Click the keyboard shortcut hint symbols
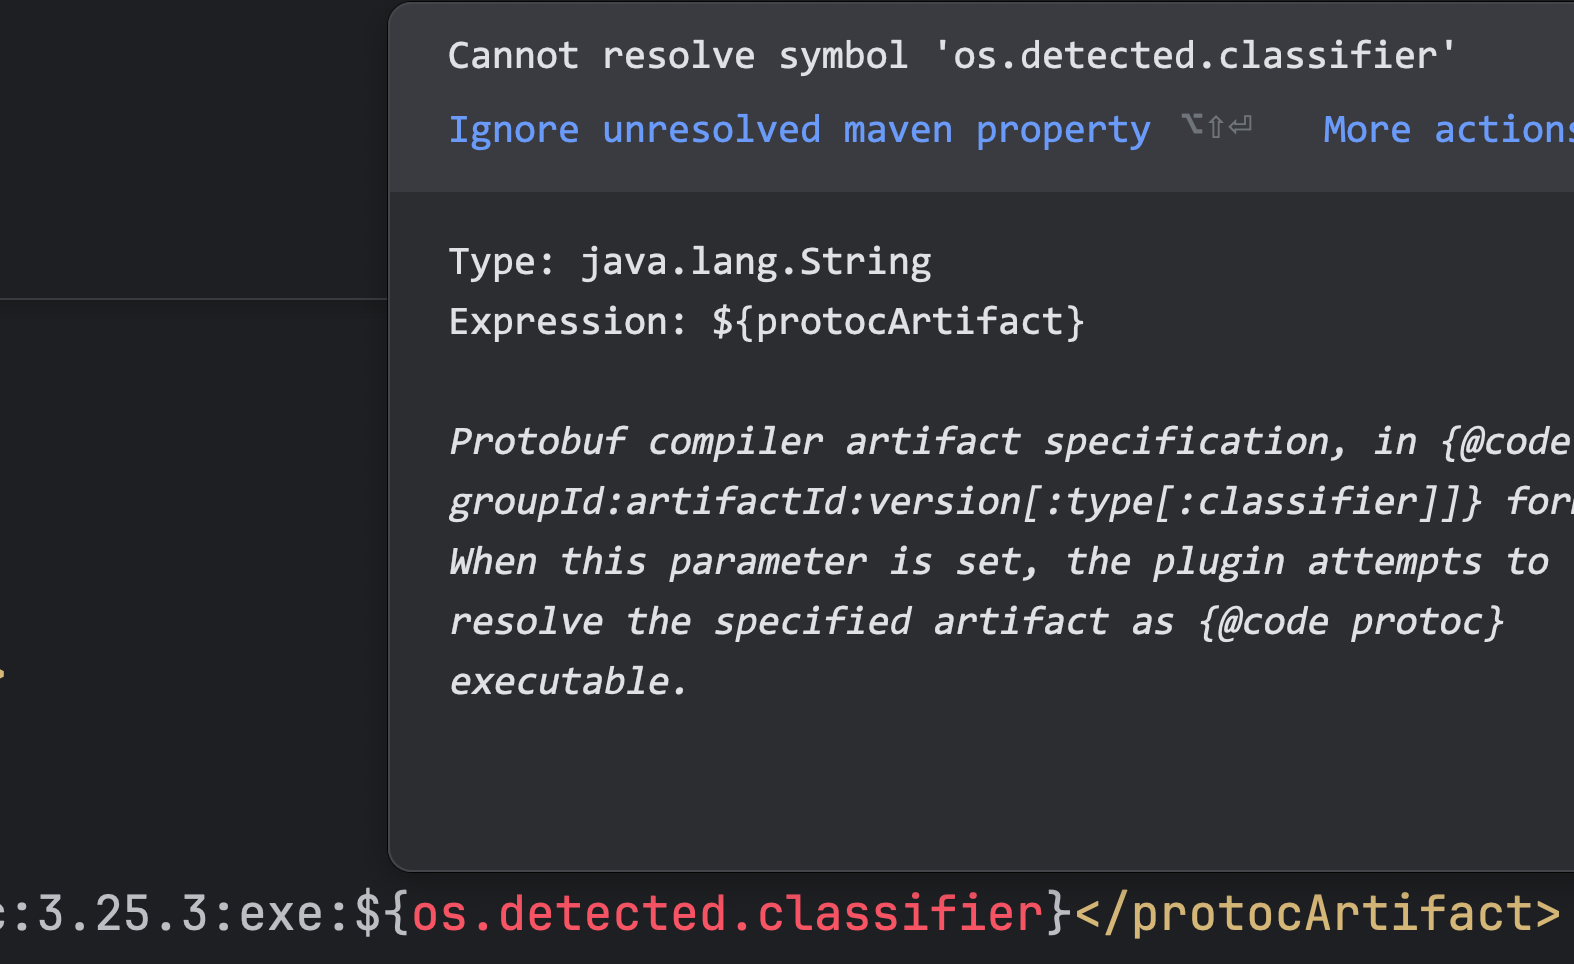The width and height of the screenshot is (1574, 964). (1216, 126)
